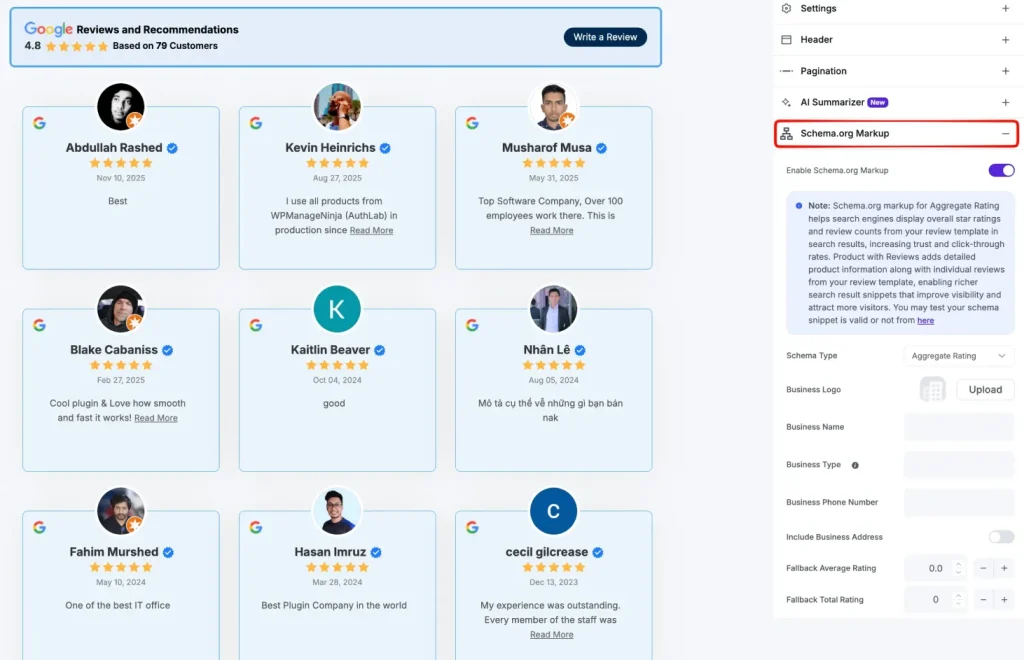Click the Business Phone Number input field
This screenshot has height=660, width=1024.
tap(959, 502)
